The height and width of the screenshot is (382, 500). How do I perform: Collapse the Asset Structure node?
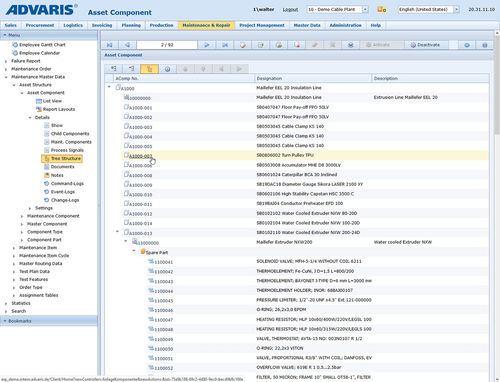(14, 85)
